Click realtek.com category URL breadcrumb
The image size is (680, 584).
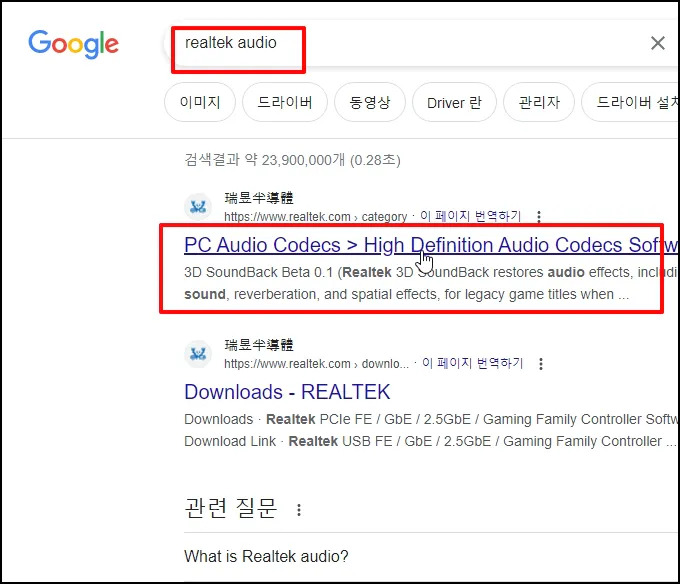315,216
